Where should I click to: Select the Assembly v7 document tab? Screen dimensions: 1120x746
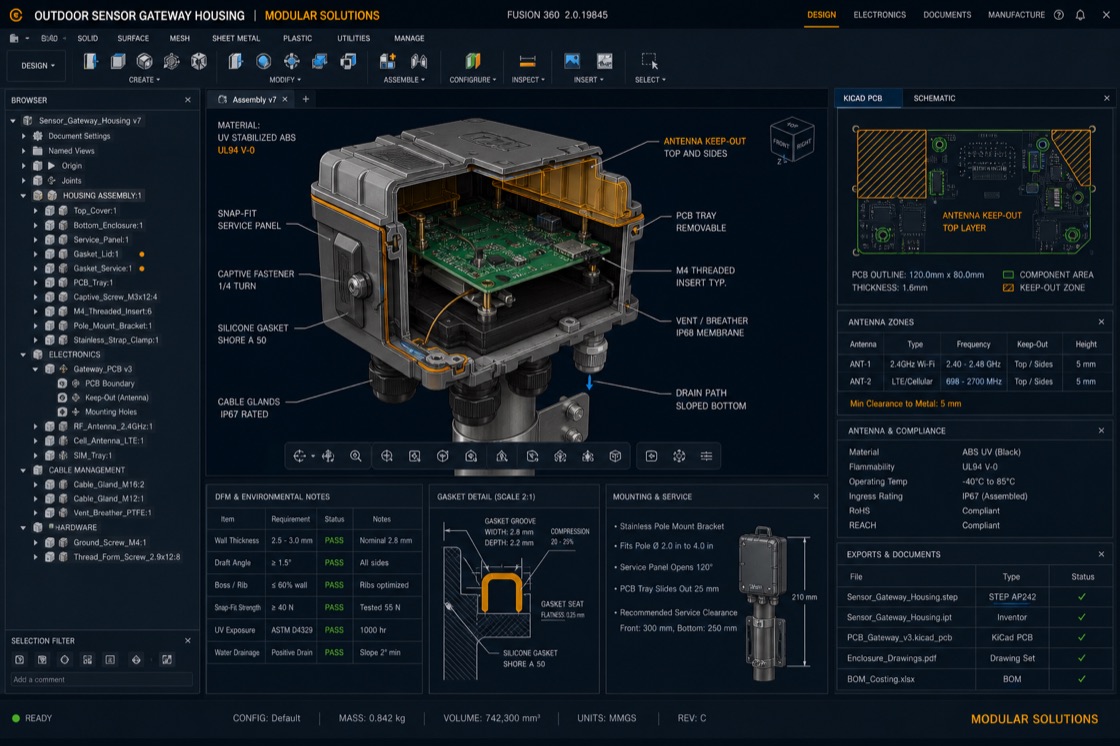pyautogui.click(x=254, y=99)
